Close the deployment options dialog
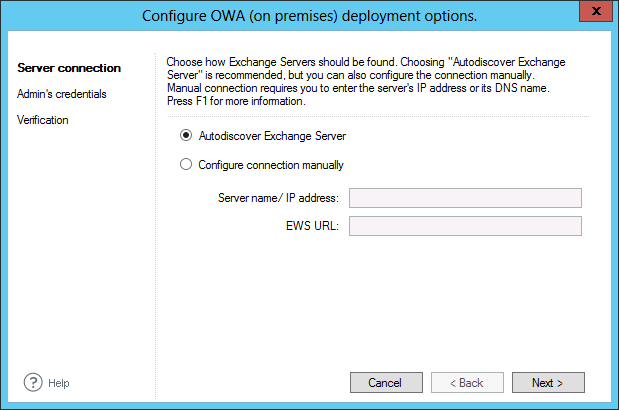This screenshot has width=619, height=410. (x=596, y=11)
